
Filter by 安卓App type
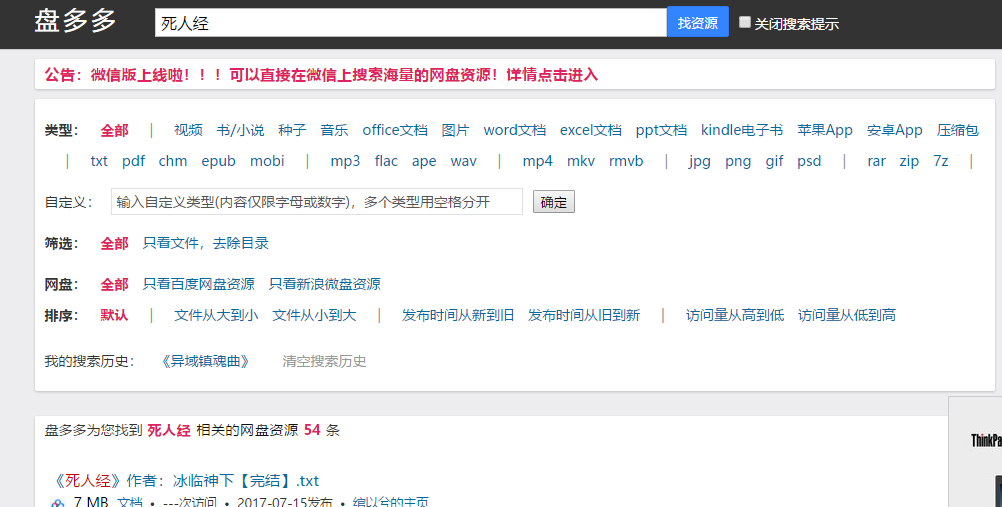(x=895, y=130)
